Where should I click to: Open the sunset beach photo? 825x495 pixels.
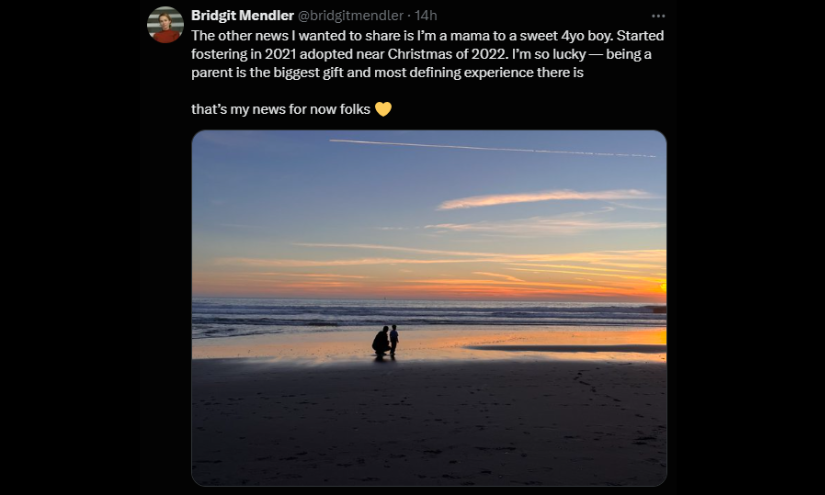(x=429, y=250)
